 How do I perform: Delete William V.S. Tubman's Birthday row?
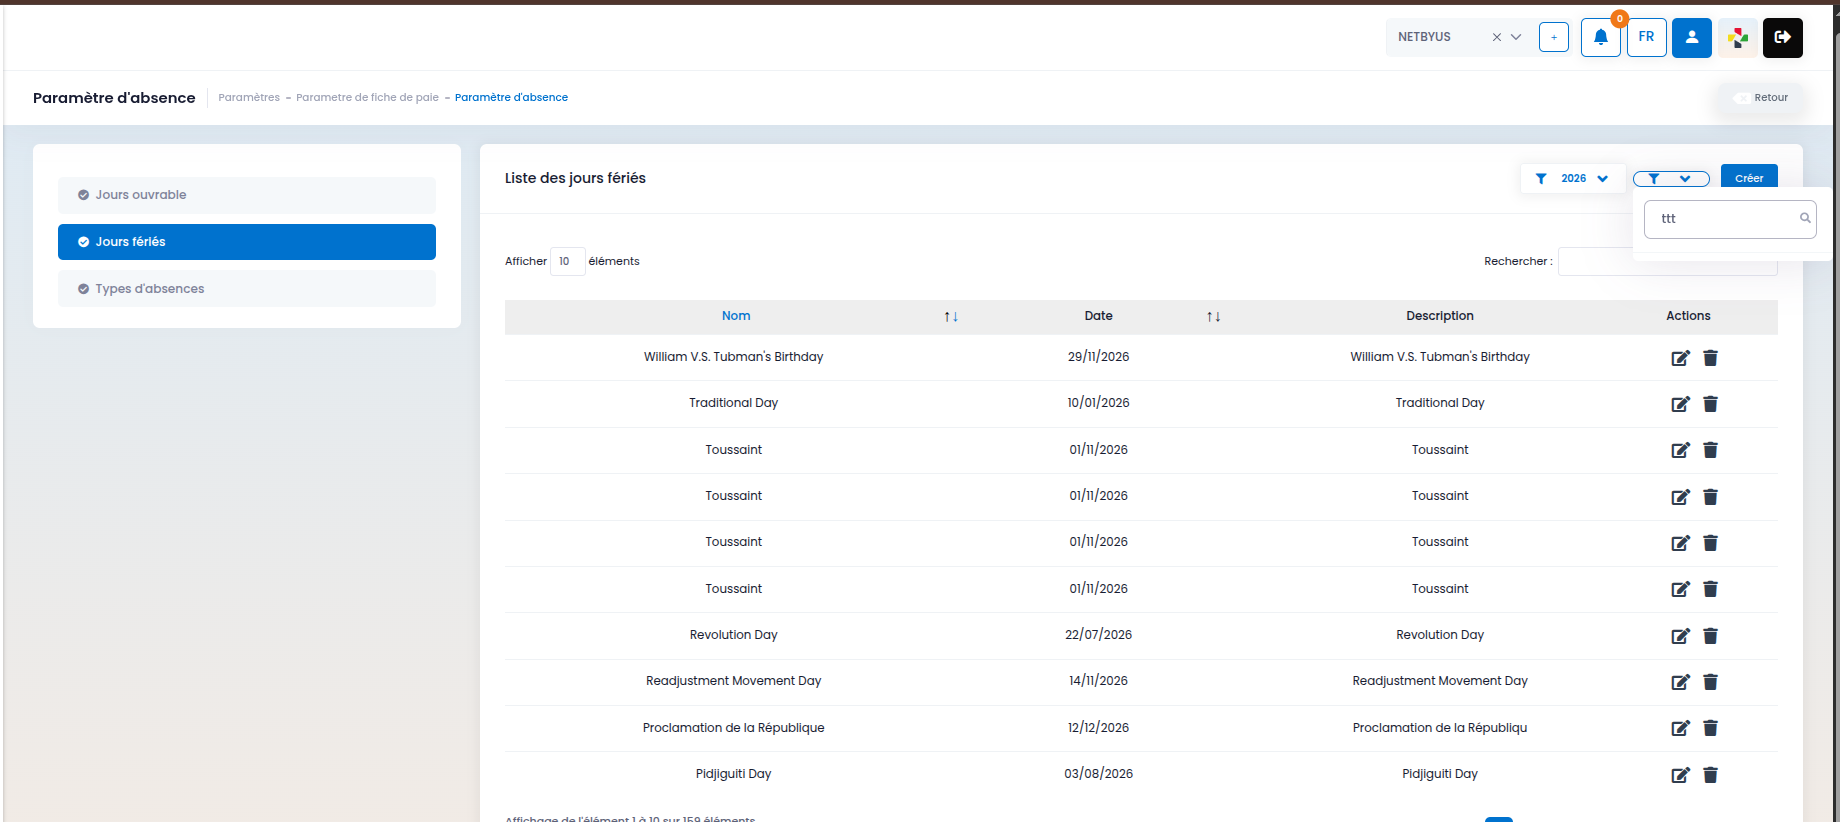click(x=1710, y=358)
